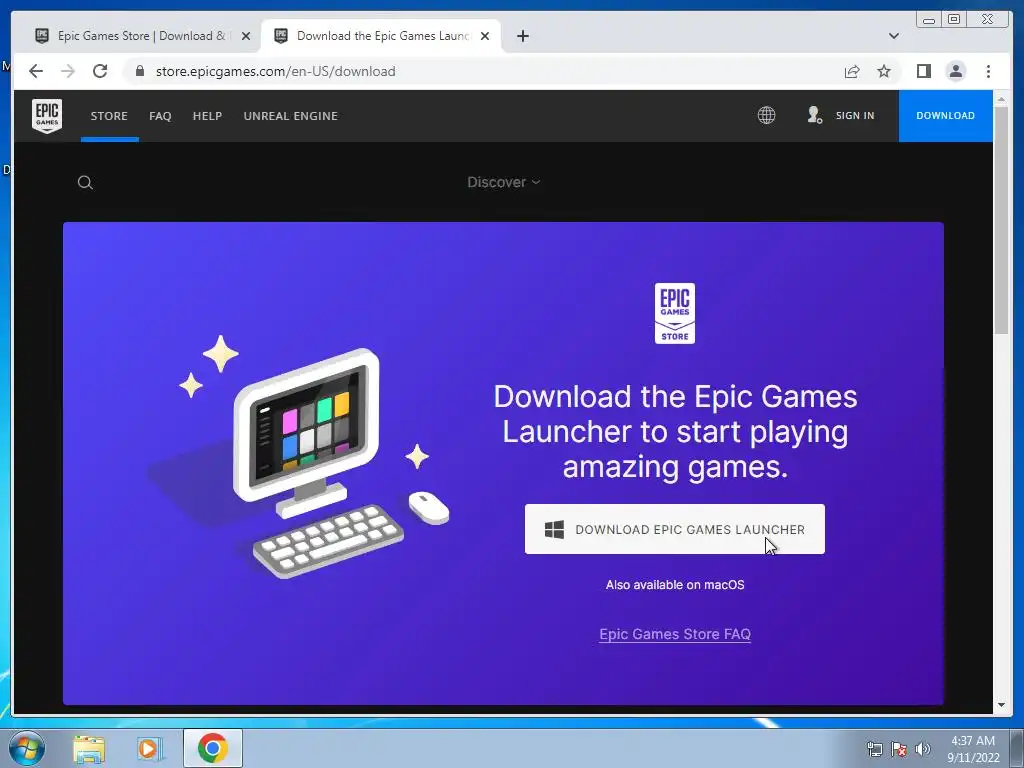Click the network icon in the system tray
Screen dimensions: 1024x768
pyautogui.click(x=874, y=748)
